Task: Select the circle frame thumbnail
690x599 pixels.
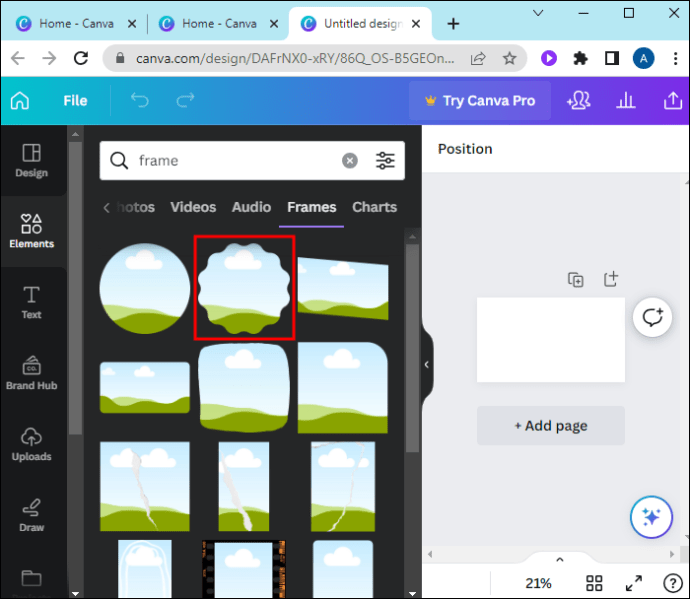Action: click(145, 288)
